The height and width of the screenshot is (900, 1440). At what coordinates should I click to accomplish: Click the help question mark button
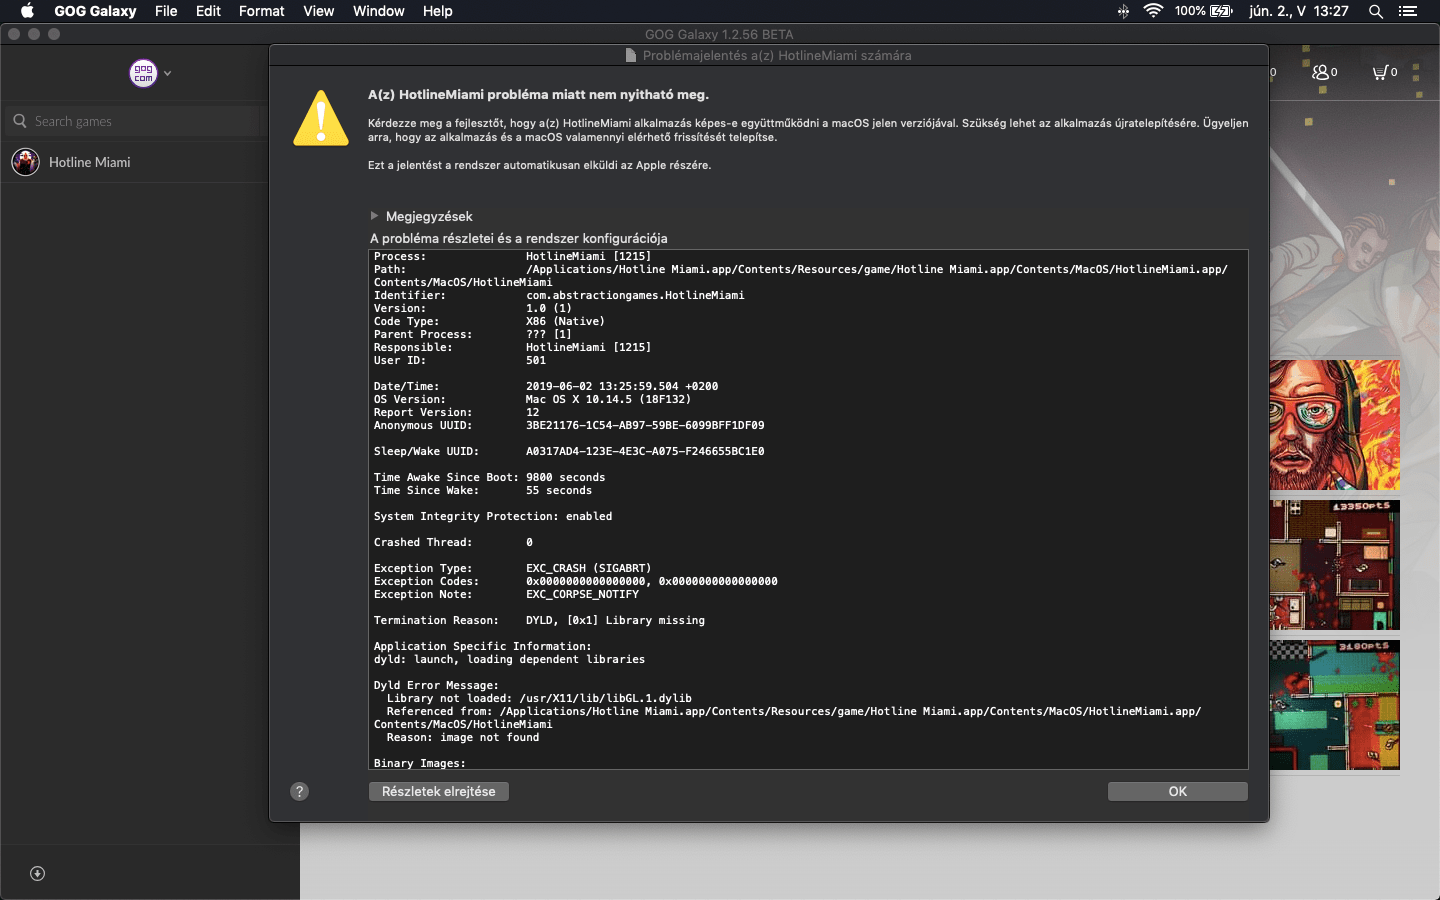click(x=299, y=791)
